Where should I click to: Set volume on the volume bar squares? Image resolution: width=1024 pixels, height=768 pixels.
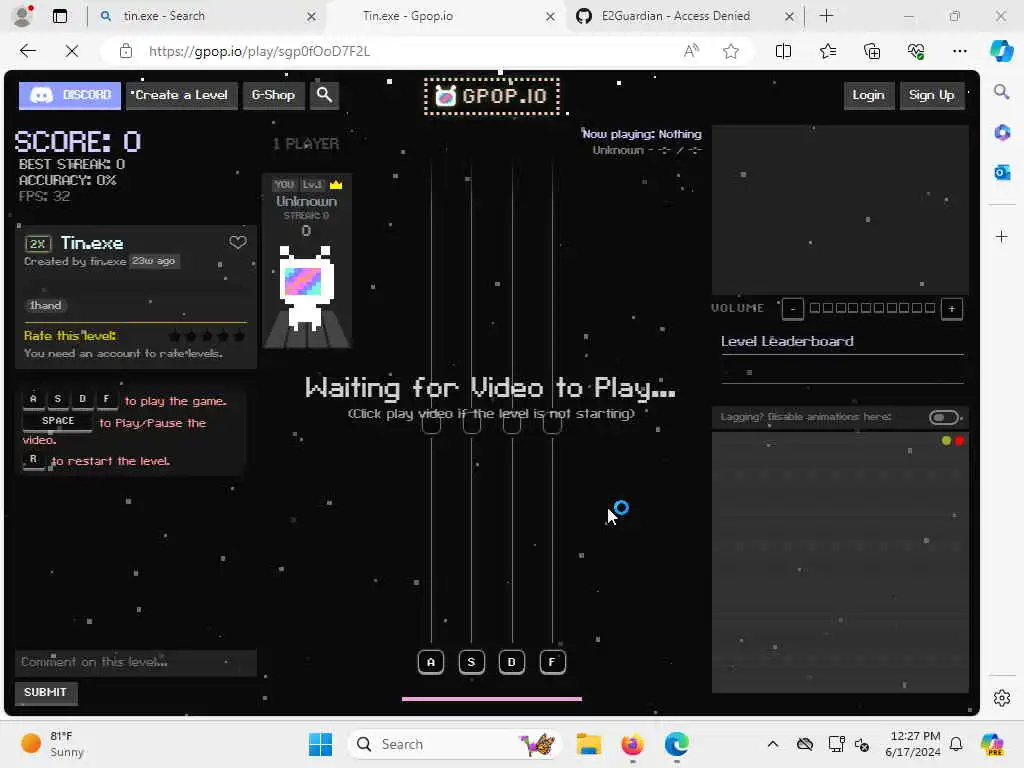click(x=872, y=308)
